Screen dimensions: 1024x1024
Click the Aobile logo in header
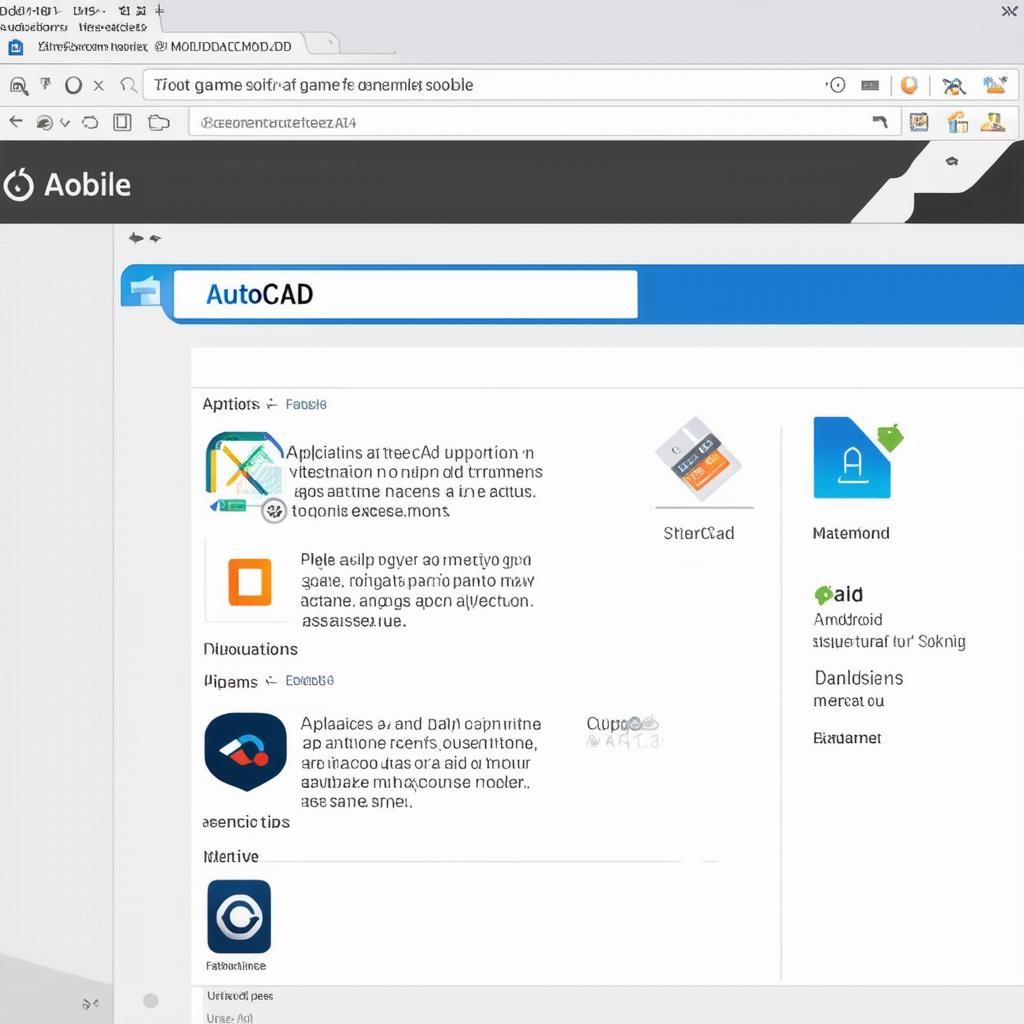pos(68,185)
